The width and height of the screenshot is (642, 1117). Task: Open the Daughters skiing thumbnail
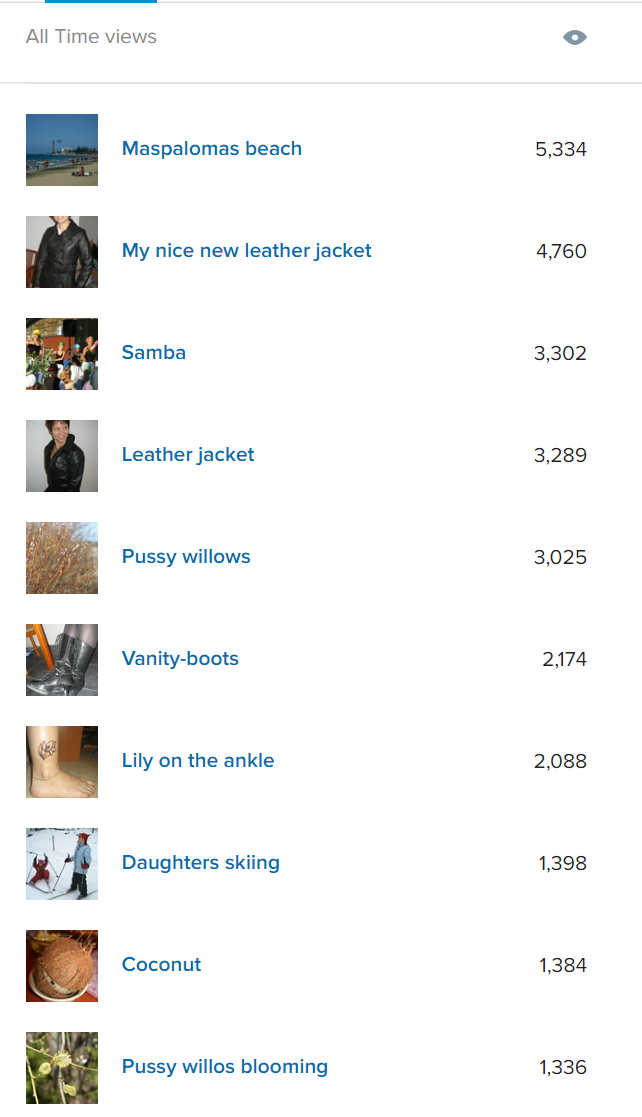62,864
